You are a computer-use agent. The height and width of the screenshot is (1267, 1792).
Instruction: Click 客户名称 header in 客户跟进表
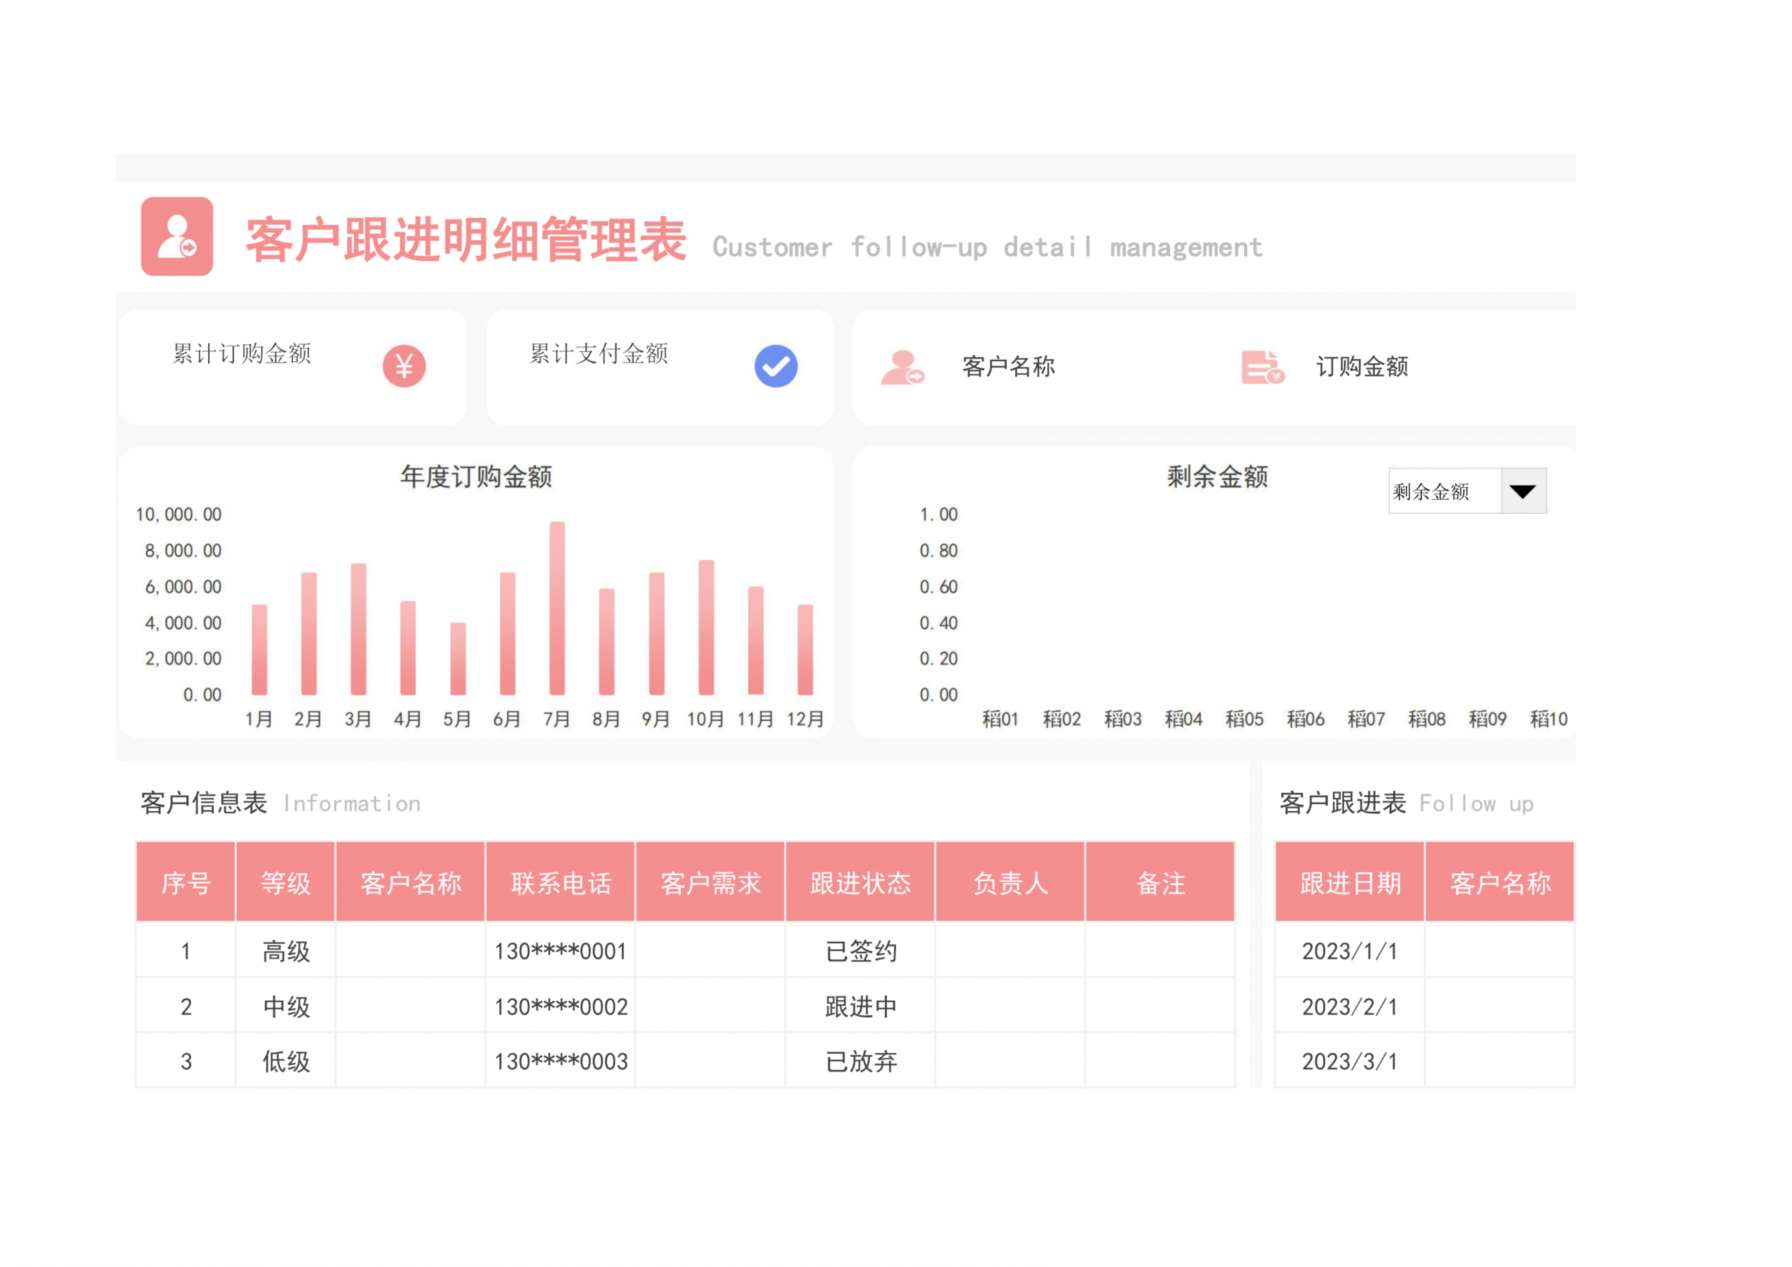tap(1500, 882)
